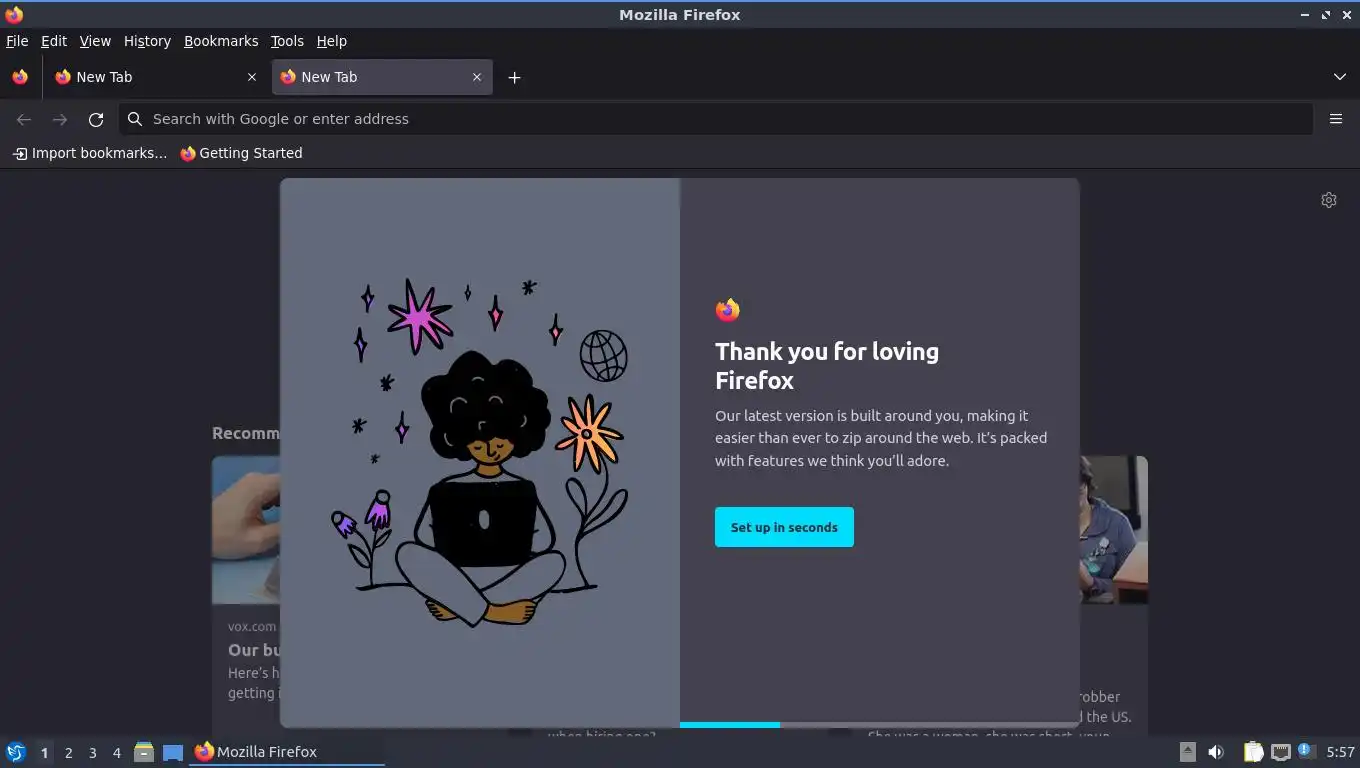Open the Bookmarks menu

(x=221, y=41)
